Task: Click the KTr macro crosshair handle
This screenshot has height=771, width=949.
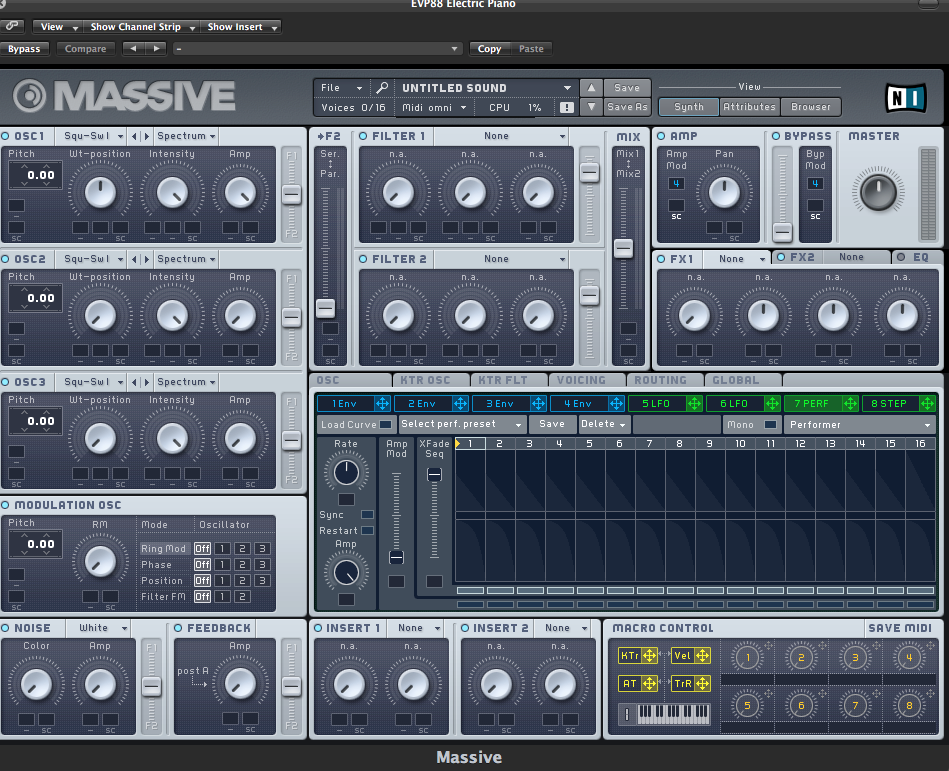Action: [649, 655]
